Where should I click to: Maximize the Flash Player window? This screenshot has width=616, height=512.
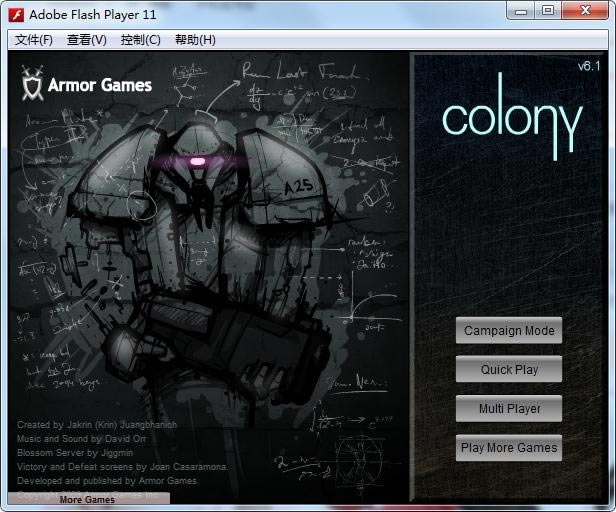(x=547, y=11)
